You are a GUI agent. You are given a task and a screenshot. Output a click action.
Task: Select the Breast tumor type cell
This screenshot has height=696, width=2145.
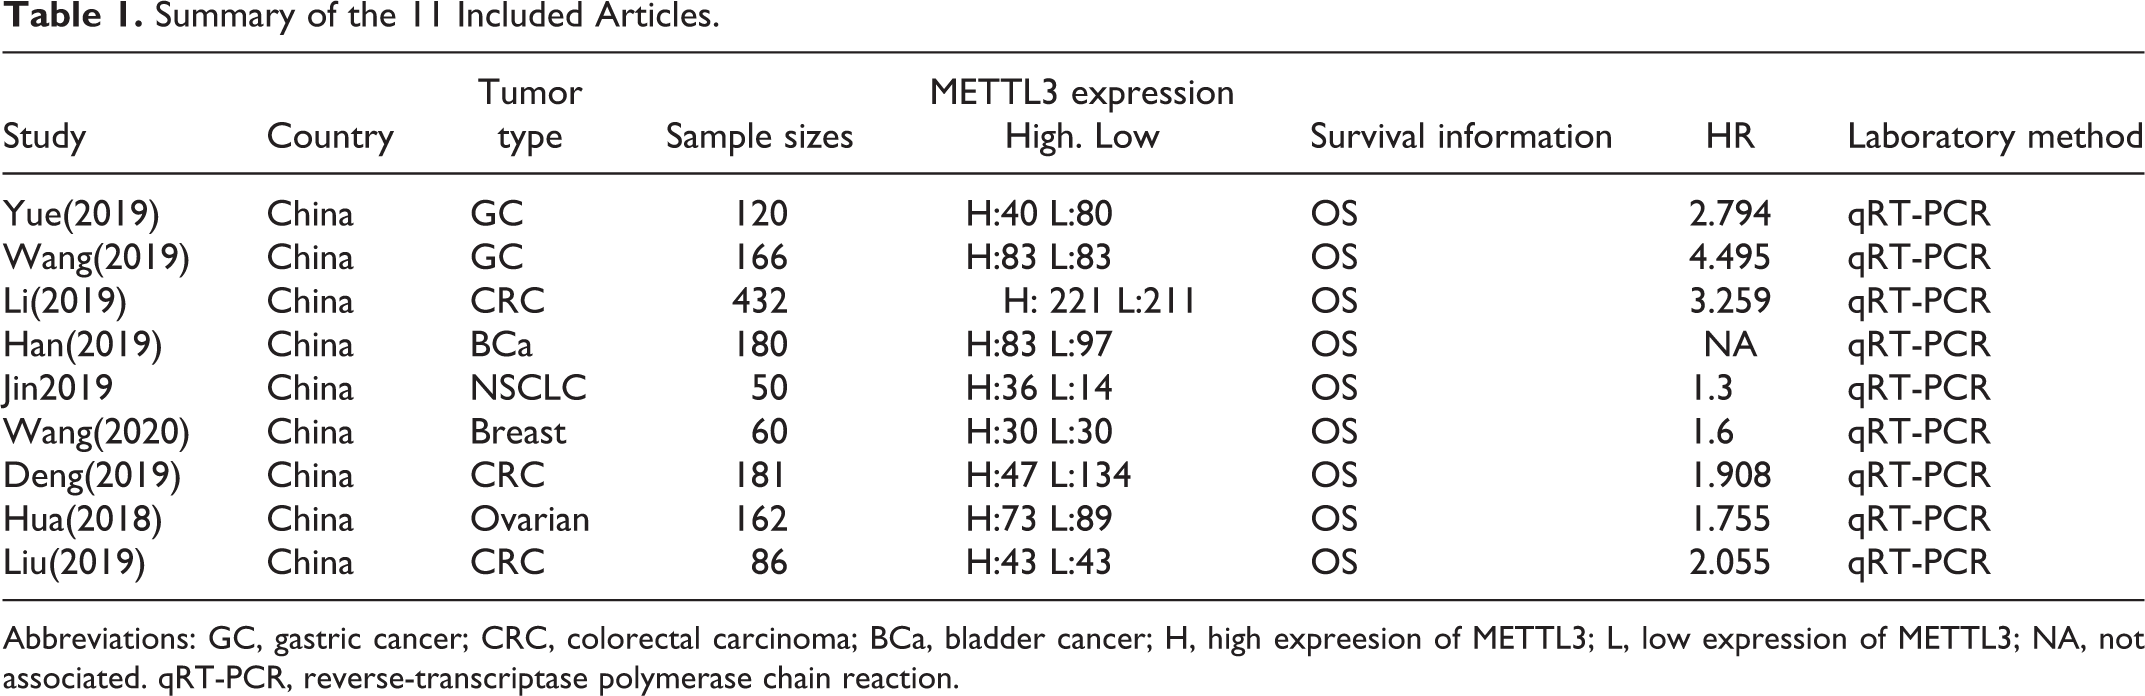click(x=518, y=433)
